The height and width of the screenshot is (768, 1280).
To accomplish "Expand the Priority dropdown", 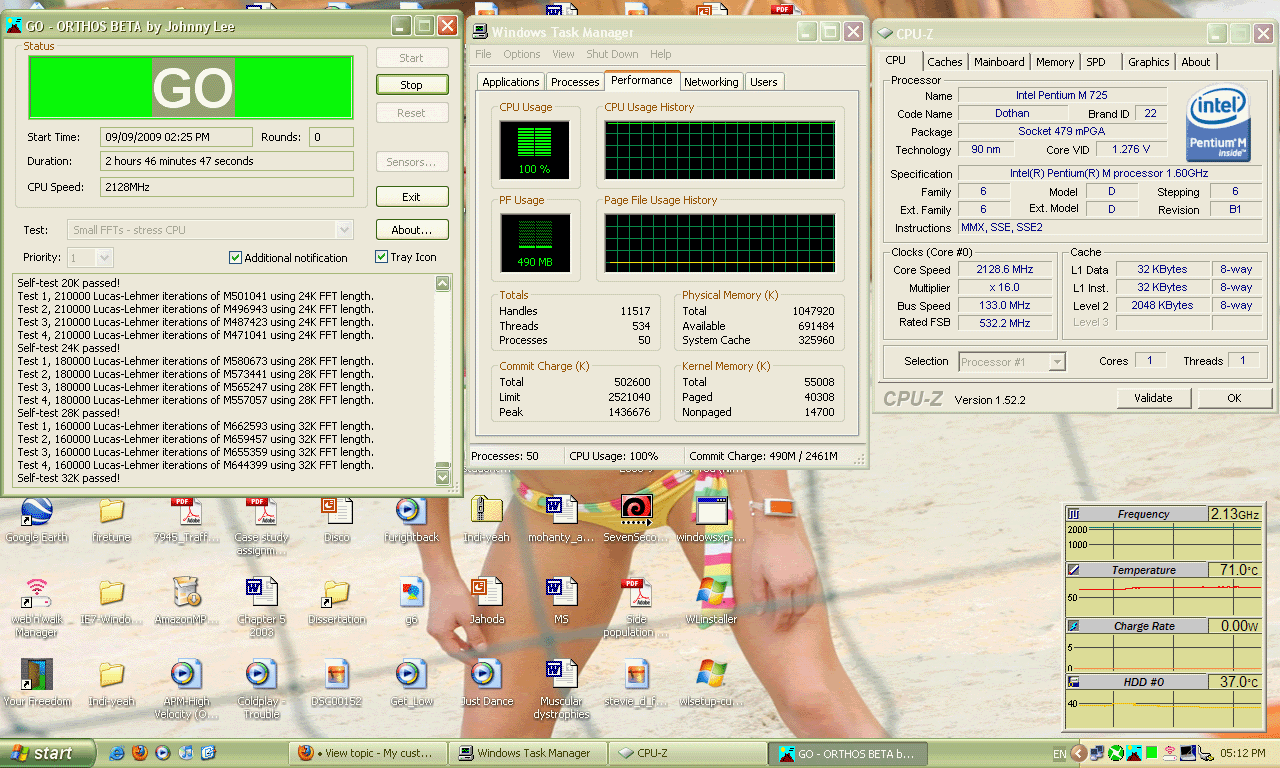I will pos(105,258).
